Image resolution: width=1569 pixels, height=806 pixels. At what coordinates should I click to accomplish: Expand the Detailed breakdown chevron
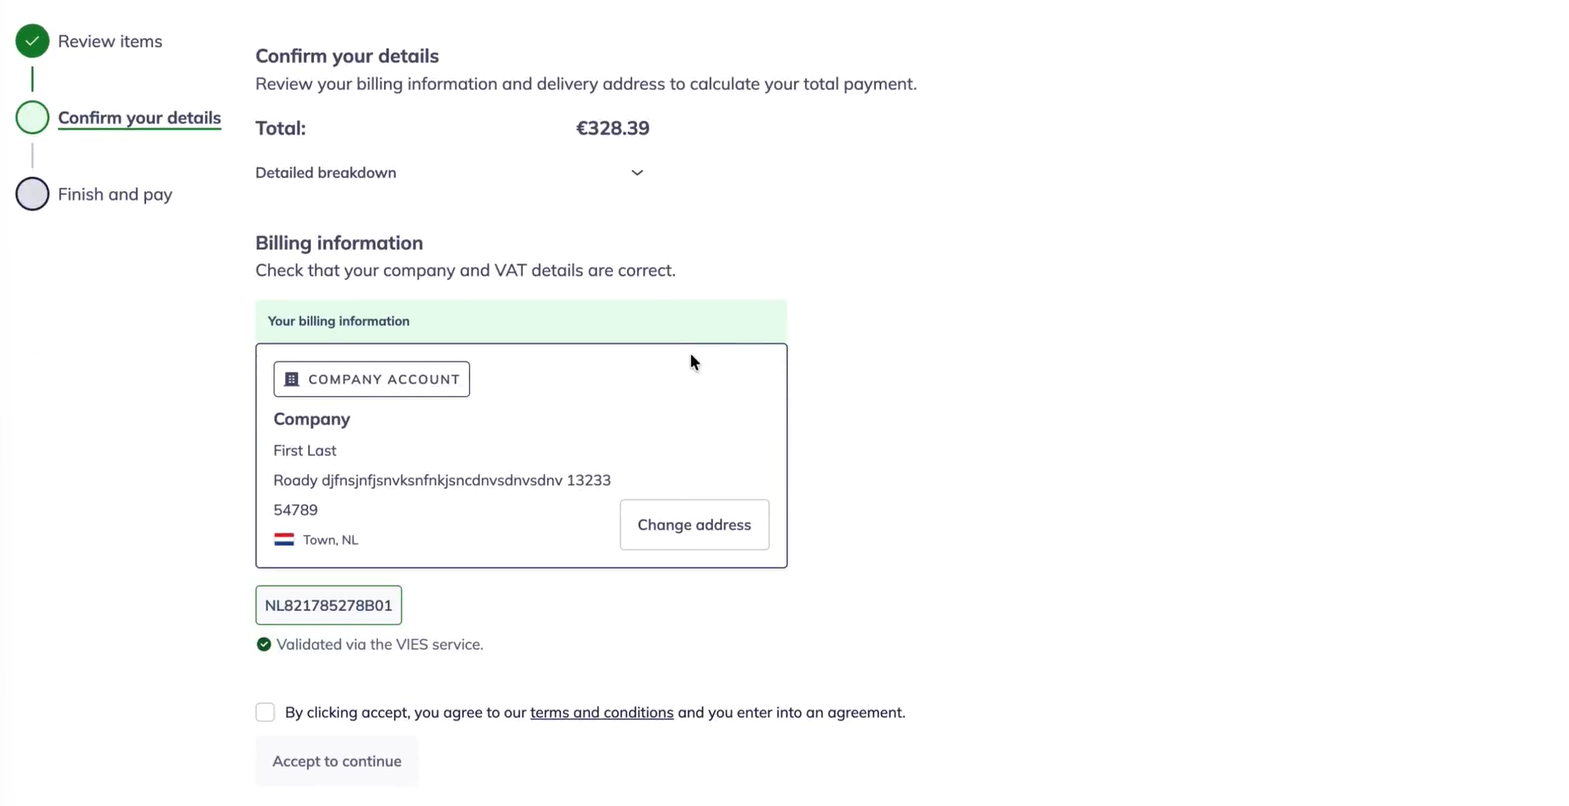(x=637, y=173)
